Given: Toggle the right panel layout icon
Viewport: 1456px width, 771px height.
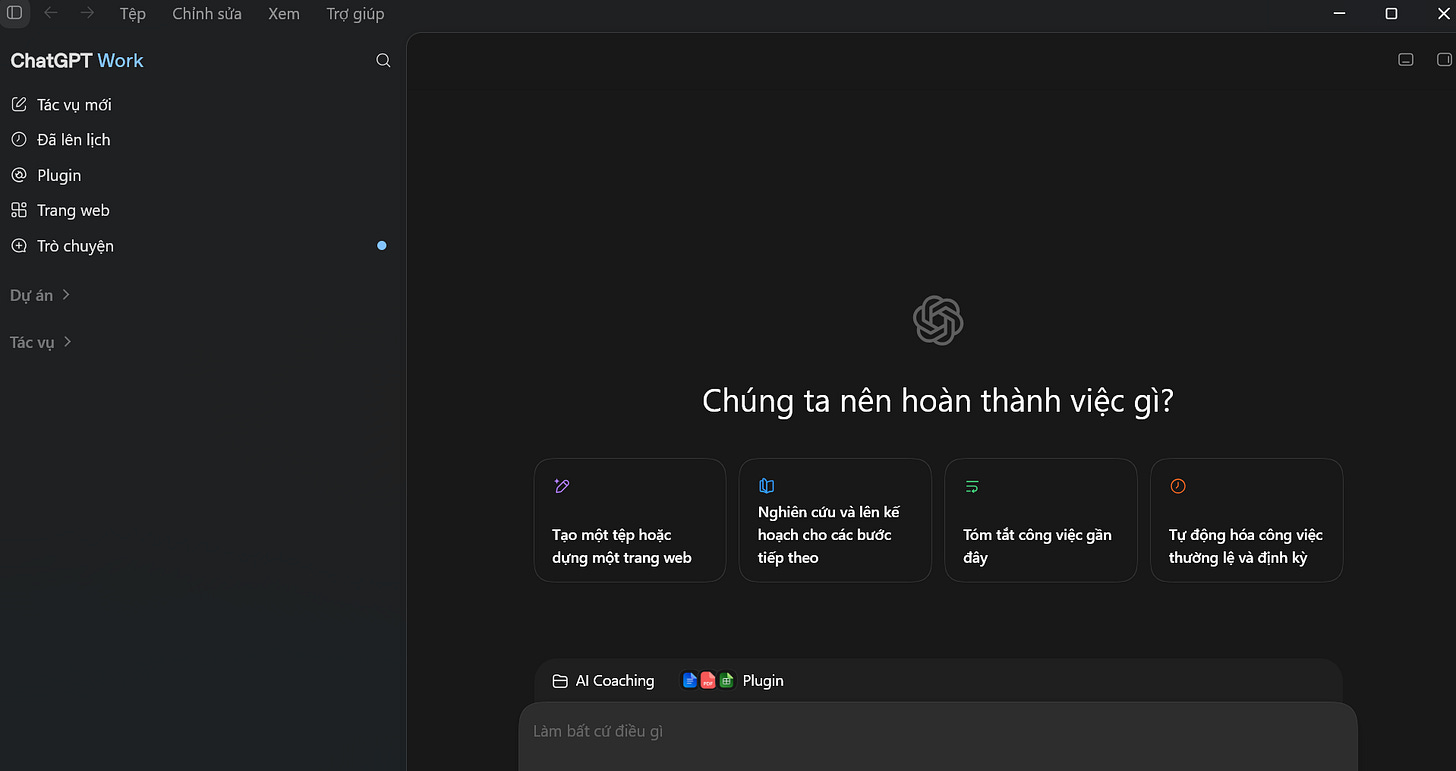Looking at the screenshot, I should (1444, 60).
